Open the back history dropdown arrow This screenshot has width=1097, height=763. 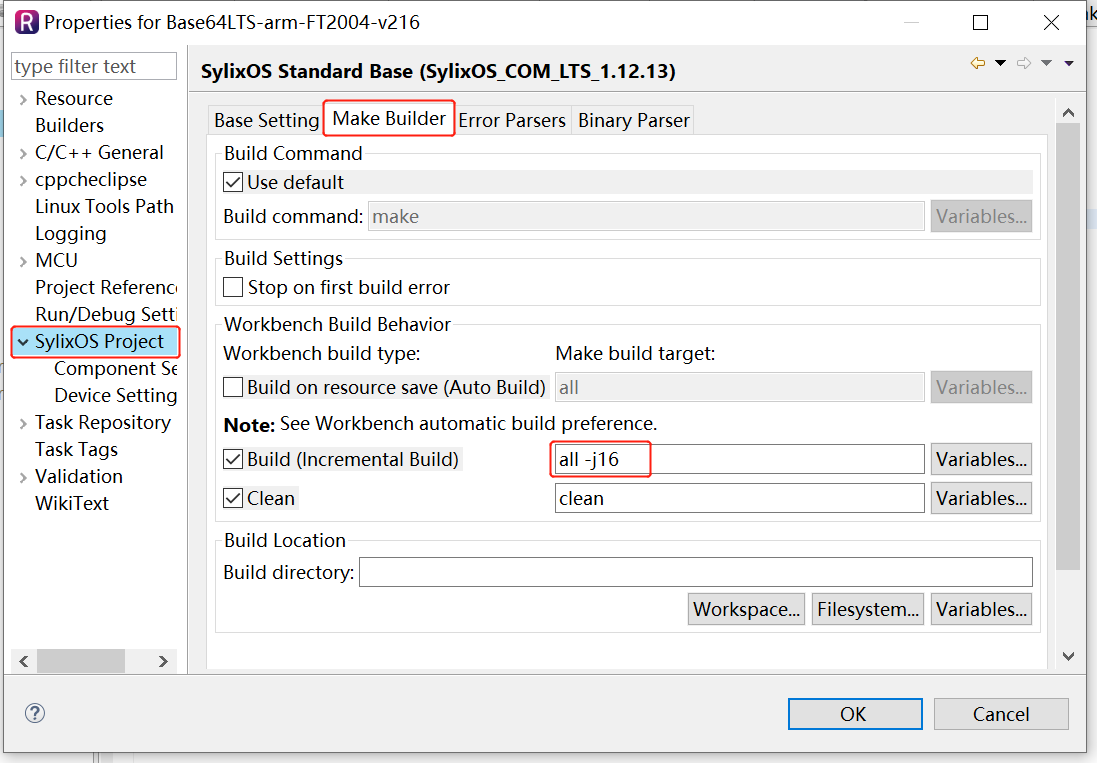pyautogui.click(x=1000, y=64)
